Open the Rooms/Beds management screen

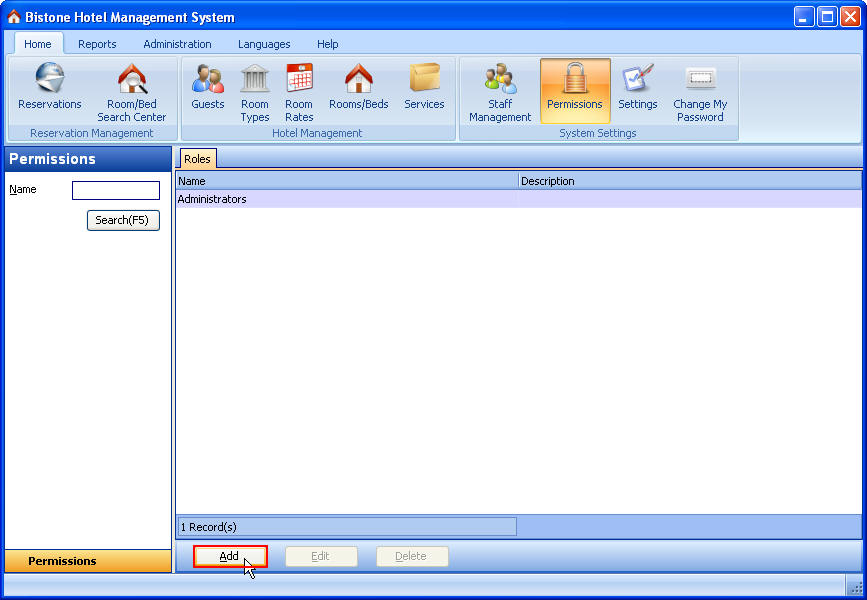[x=357, y=90]
